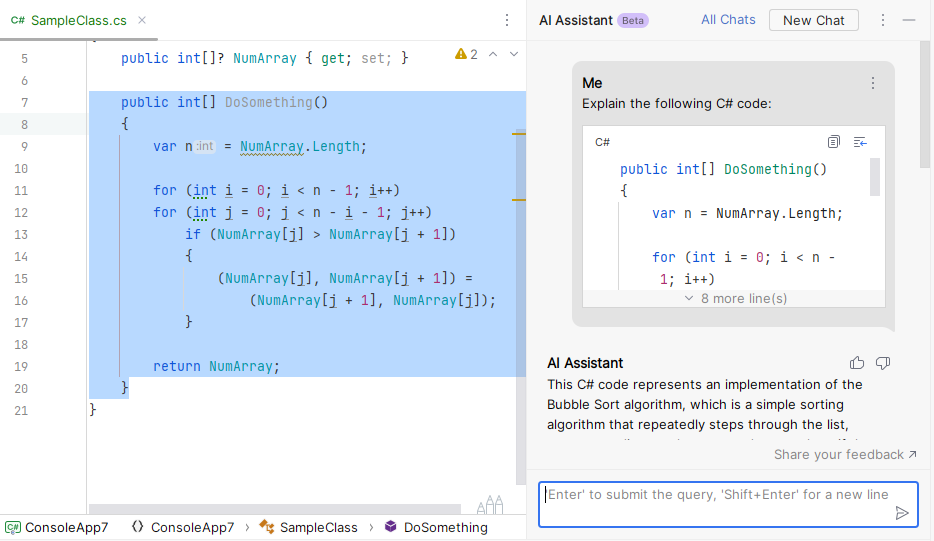This screenshot has width=934, height=541.
Task: Click the font size indicator icon in editor
Action: (x=490, y=505)
